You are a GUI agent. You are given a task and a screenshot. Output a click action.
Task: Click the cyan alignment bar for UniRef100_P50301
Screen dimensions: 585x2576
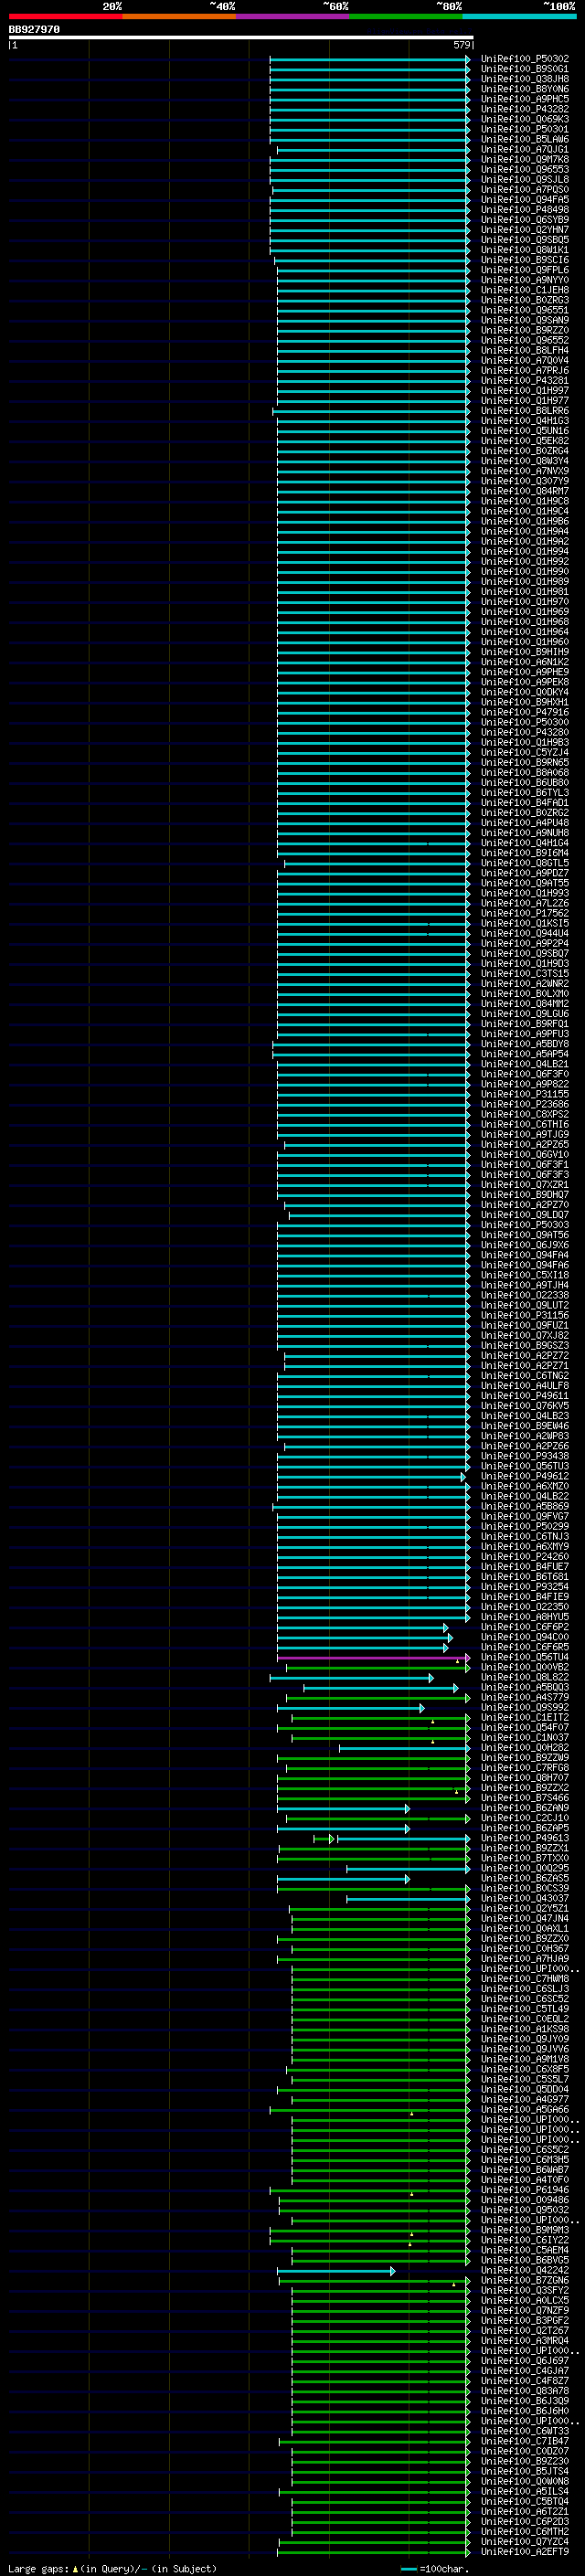point(369,129)
